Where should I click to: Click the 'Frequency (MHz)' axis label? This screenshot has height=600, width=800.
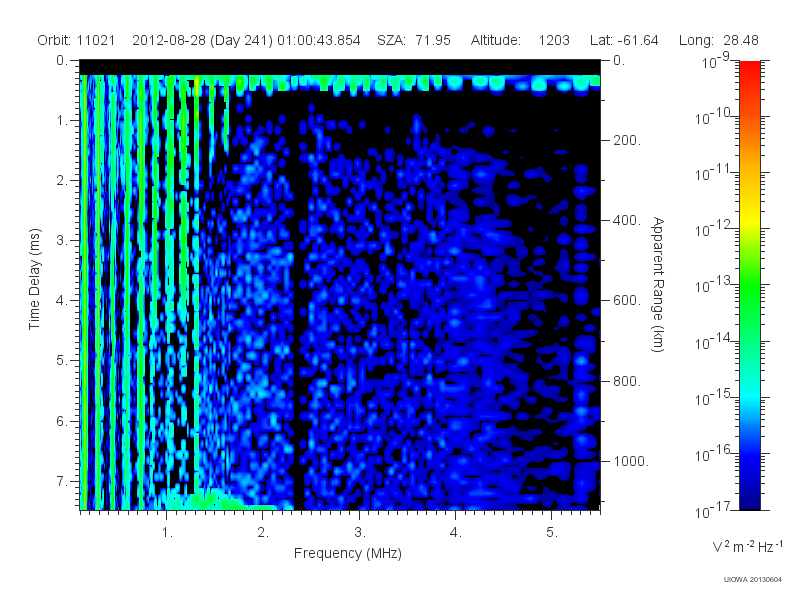coord(347,554)
